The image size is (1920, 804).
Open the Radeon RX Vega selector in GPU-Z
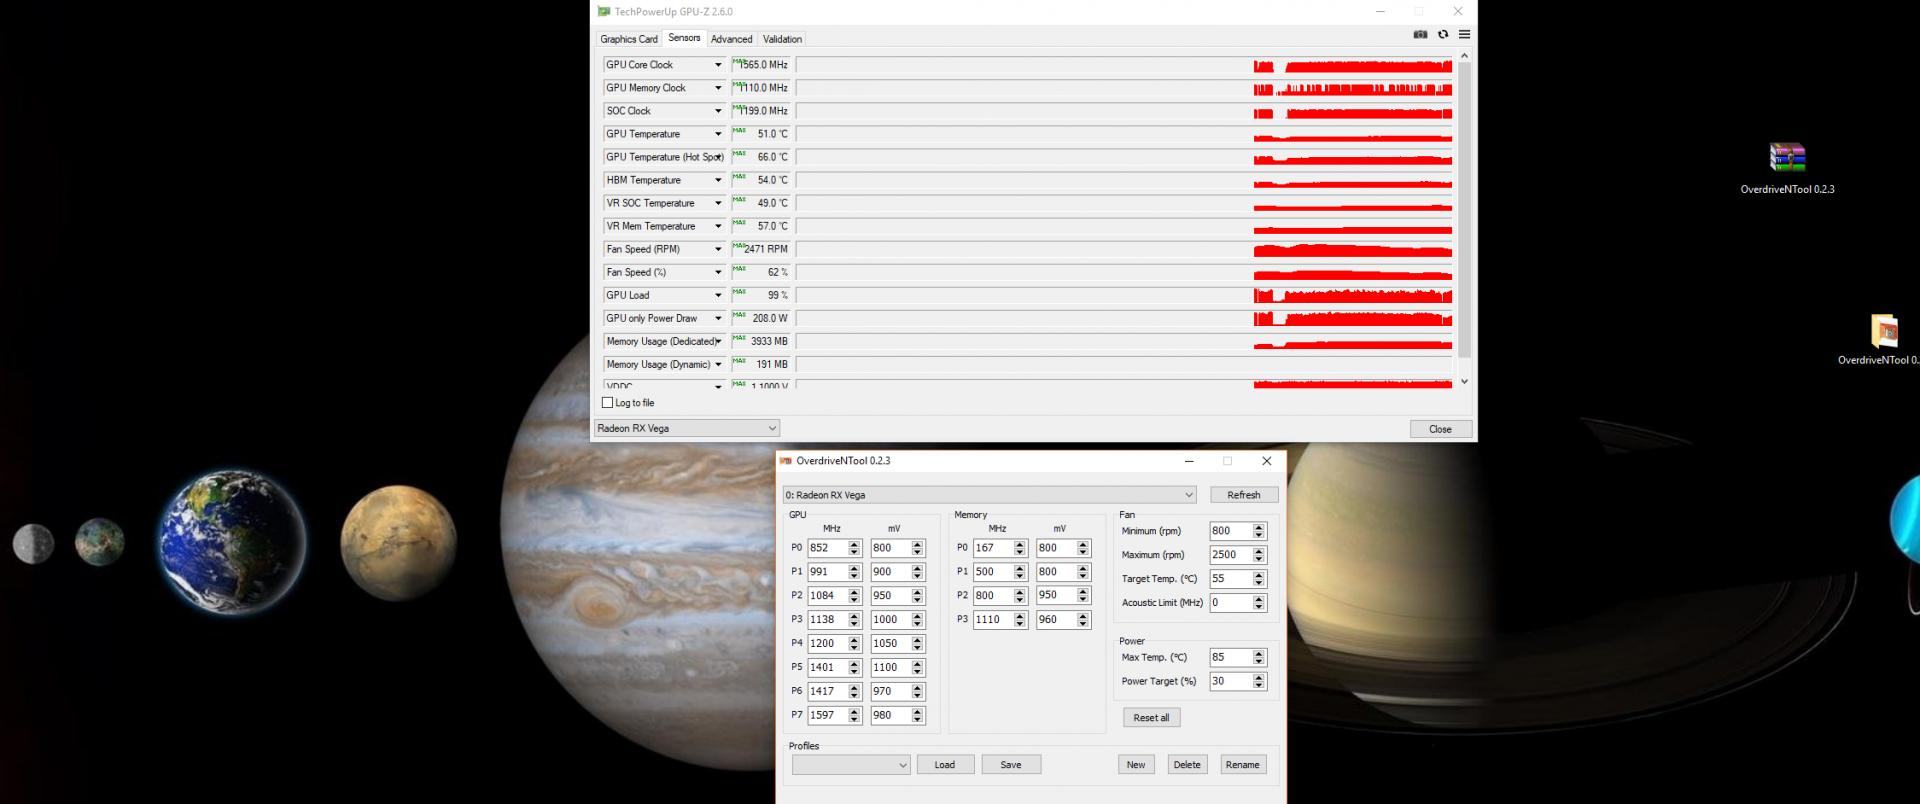687,428
